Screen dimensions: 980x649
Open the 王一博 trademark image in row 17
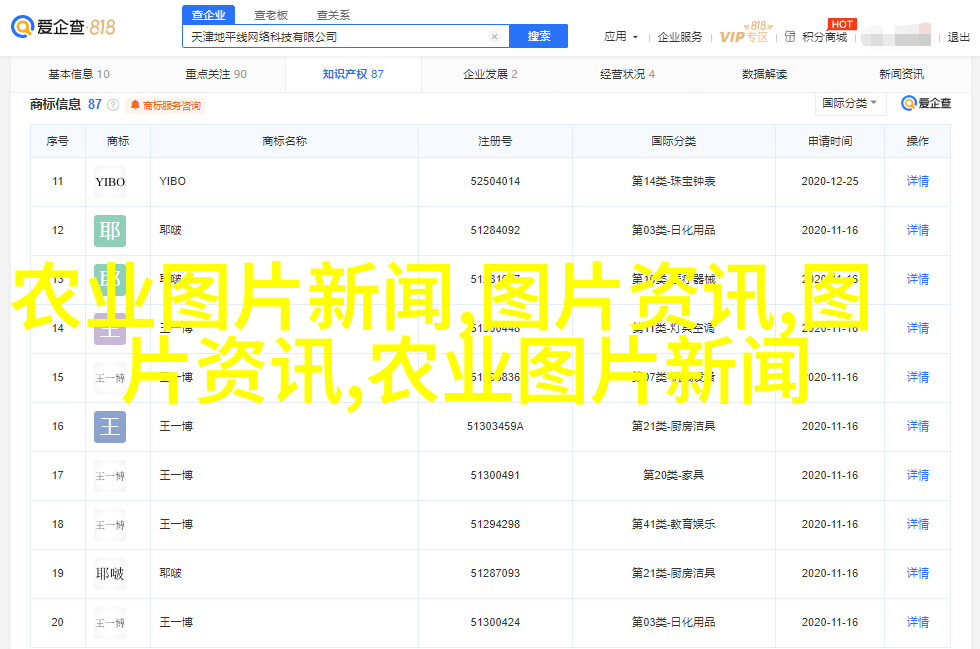pyautogui.click(x=110, y=476)
